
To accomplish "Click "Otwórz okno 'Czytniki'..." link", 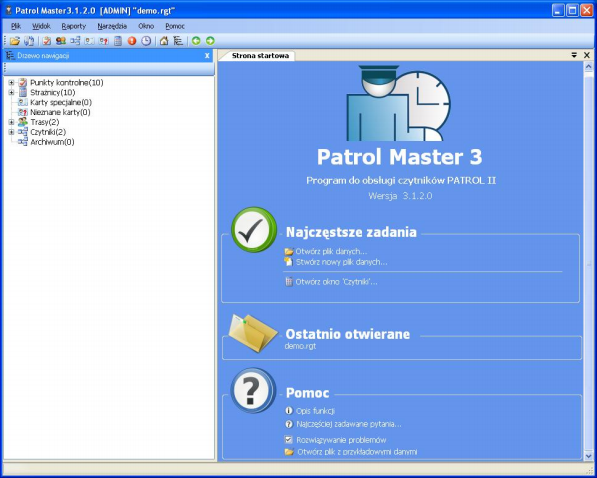I will pos(336,282).
